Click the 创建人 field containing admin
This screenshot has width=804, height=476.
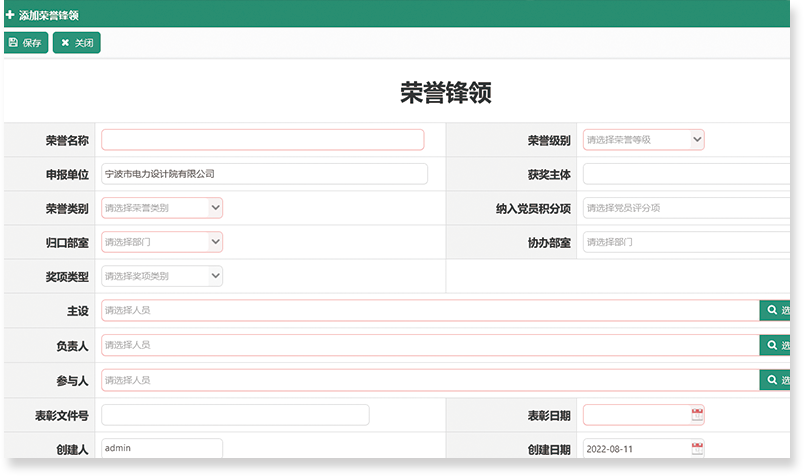point(161,449)
